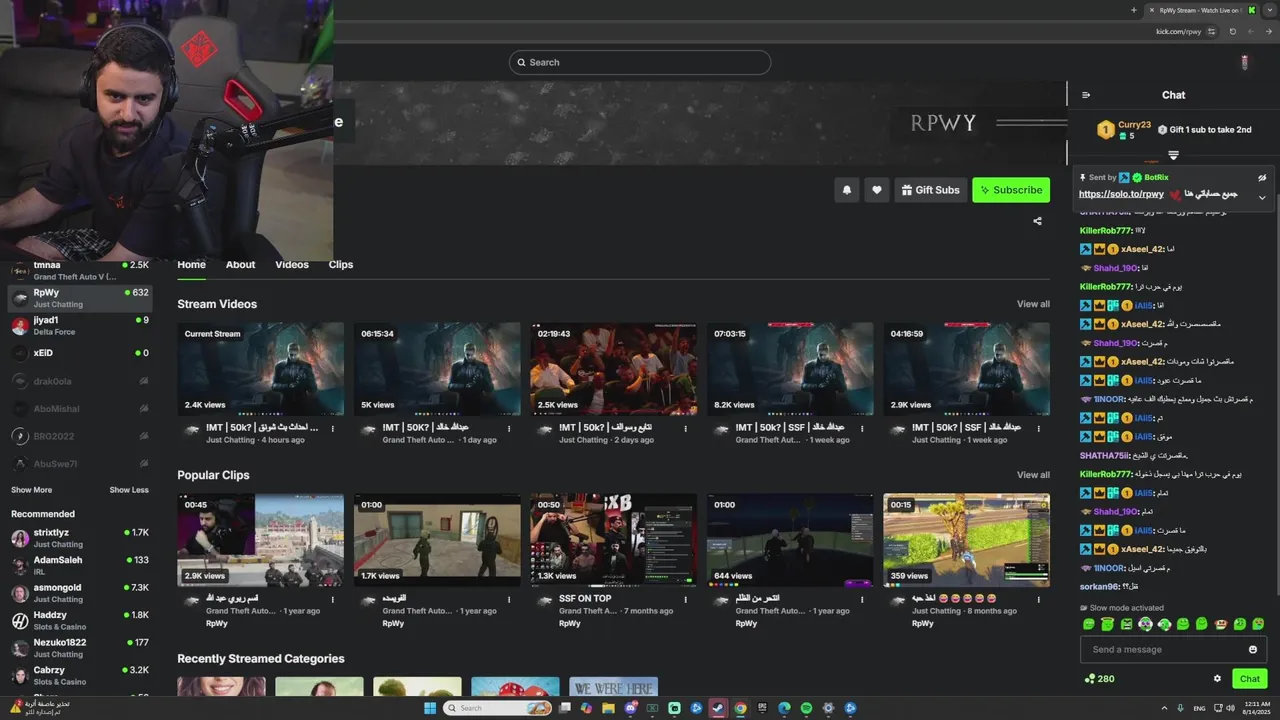Switch to the Home tab

point(191,265)
